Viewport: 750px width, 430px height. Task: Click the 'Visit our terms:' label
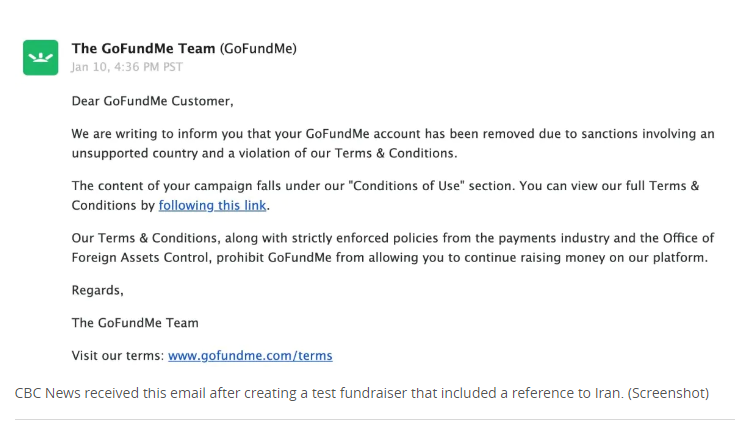[x=118, y=355]
